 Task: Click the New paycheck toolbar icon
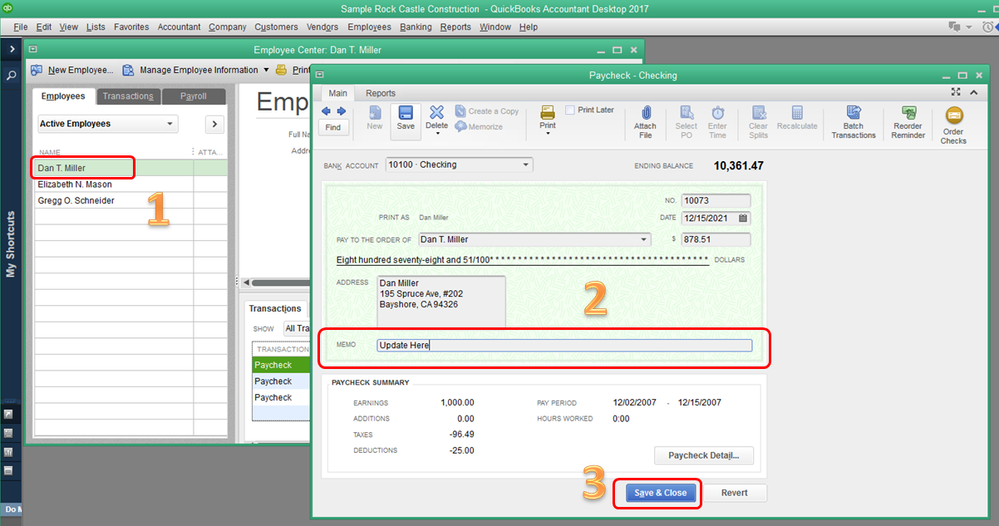pos(375,113)
